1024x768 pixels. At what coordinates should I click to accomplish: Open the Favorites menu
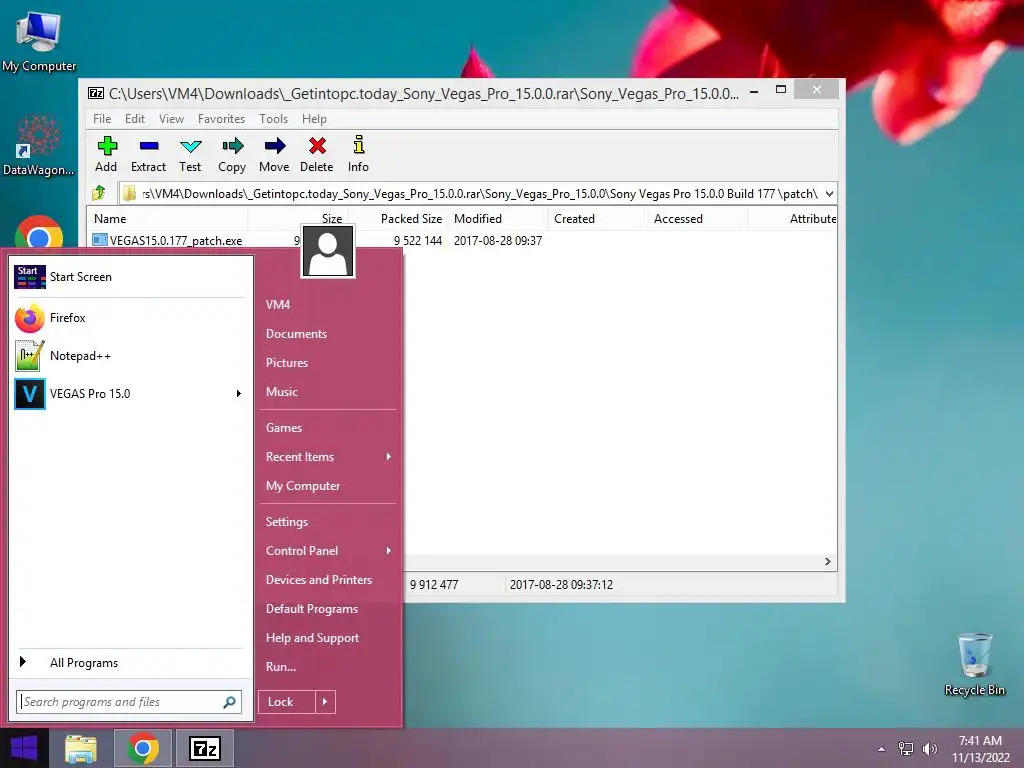click(x=221, y=119)
